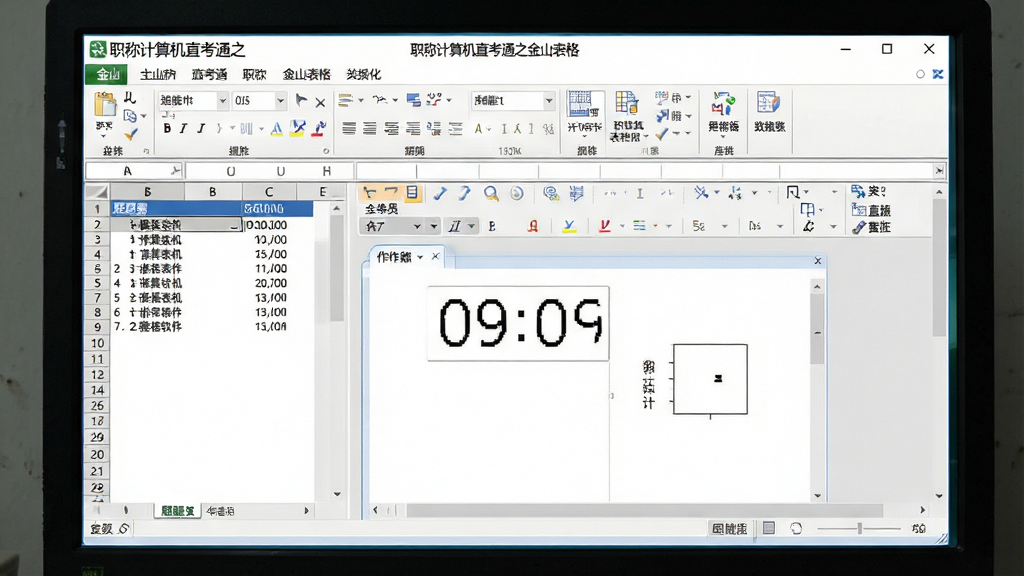Image resolution: width=1024 pixels, height=576 pixels.
Task: Click the X icon beside the font size box
Action: click(x=320, y=102)
